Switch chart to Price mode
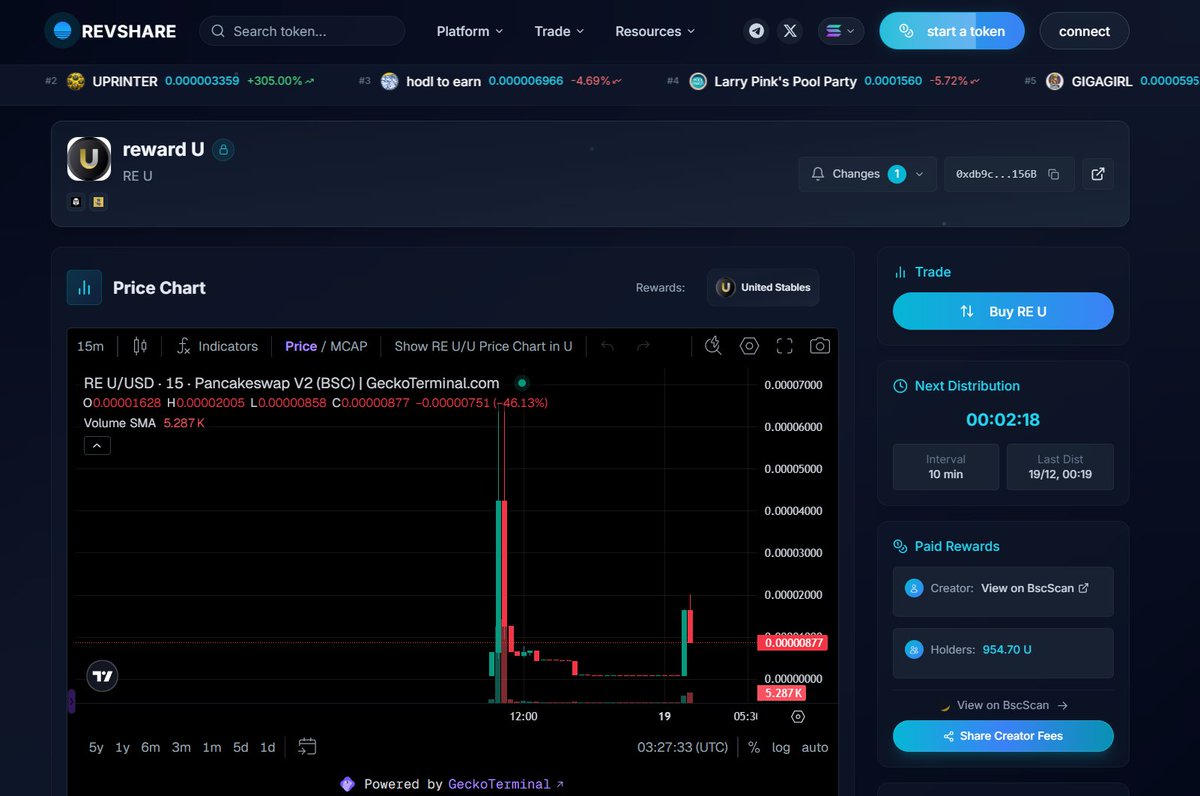Viewport: 1200px width, 796px height. (301, 346)
